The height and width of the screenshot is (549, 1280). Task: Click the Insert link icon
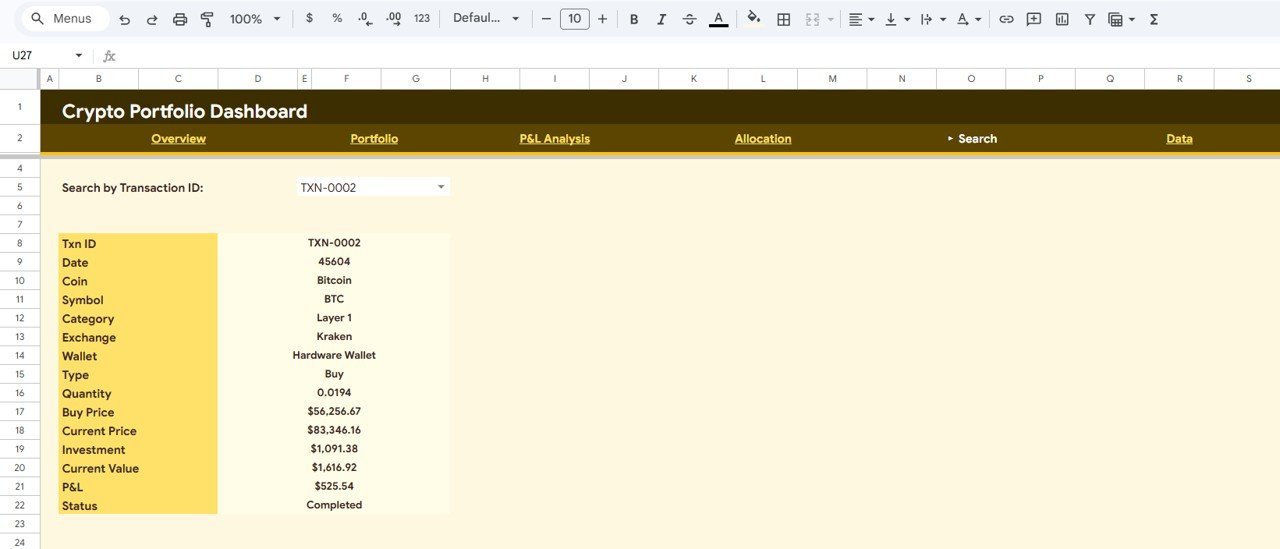(x=1006, y=19)
